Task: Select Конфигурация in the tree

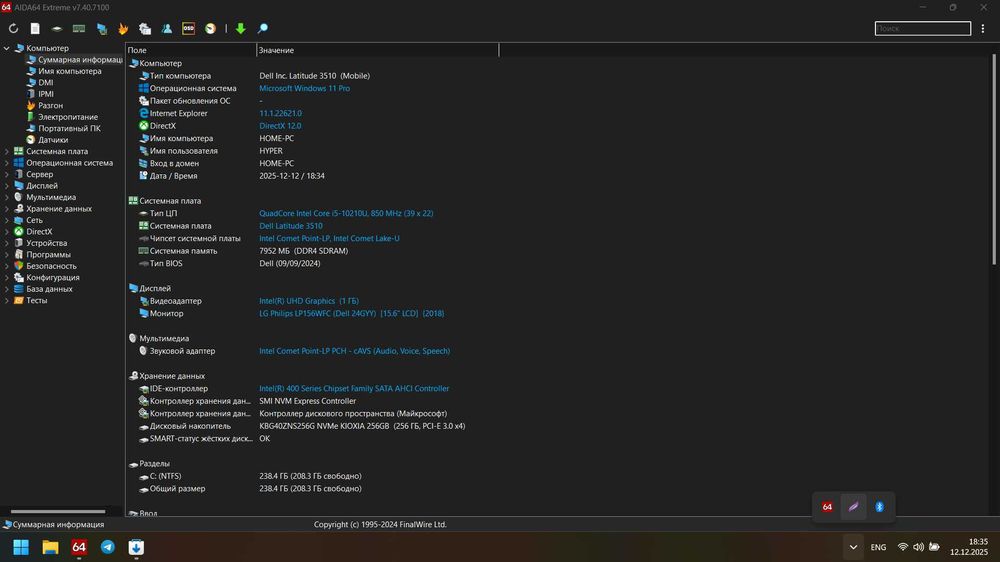Action: pyautogui.click(x=47, y=278)
